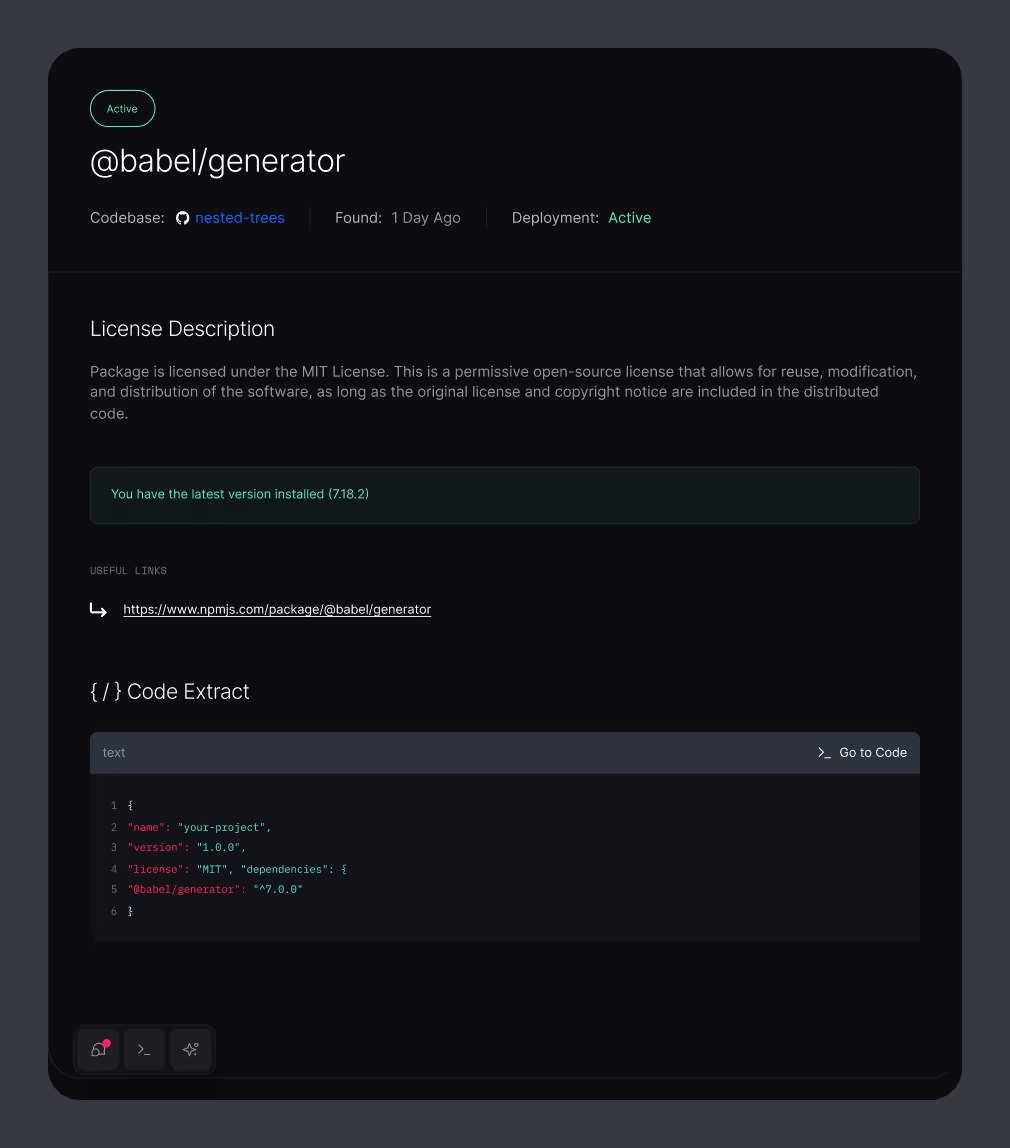Open the nested-trees codebase link
Viewport: 1010px width, 1148px height.
(x=239, y=217)
